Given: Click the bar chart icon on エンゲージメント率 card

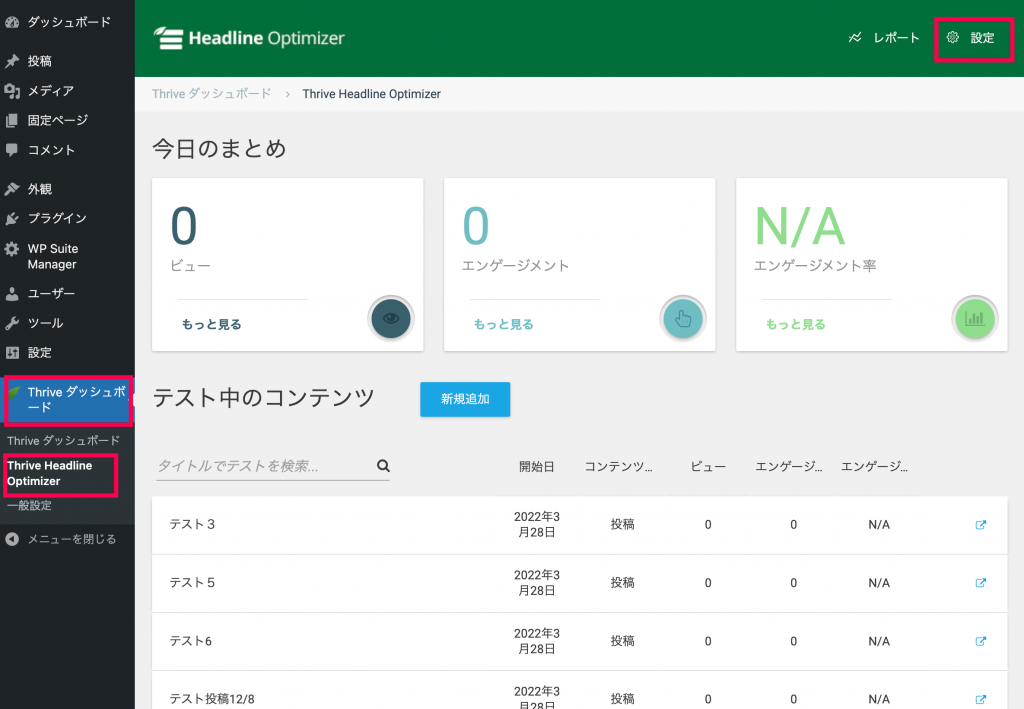Looking at the screenshot, I should coord(974,318).
